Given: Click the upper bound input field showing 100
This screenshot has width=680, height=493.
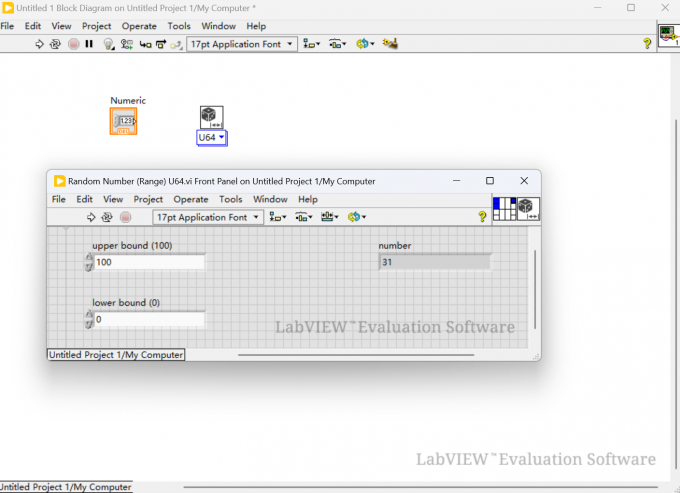Looking at the screenshot, I should pyautogui.click(x=149, y=262).
